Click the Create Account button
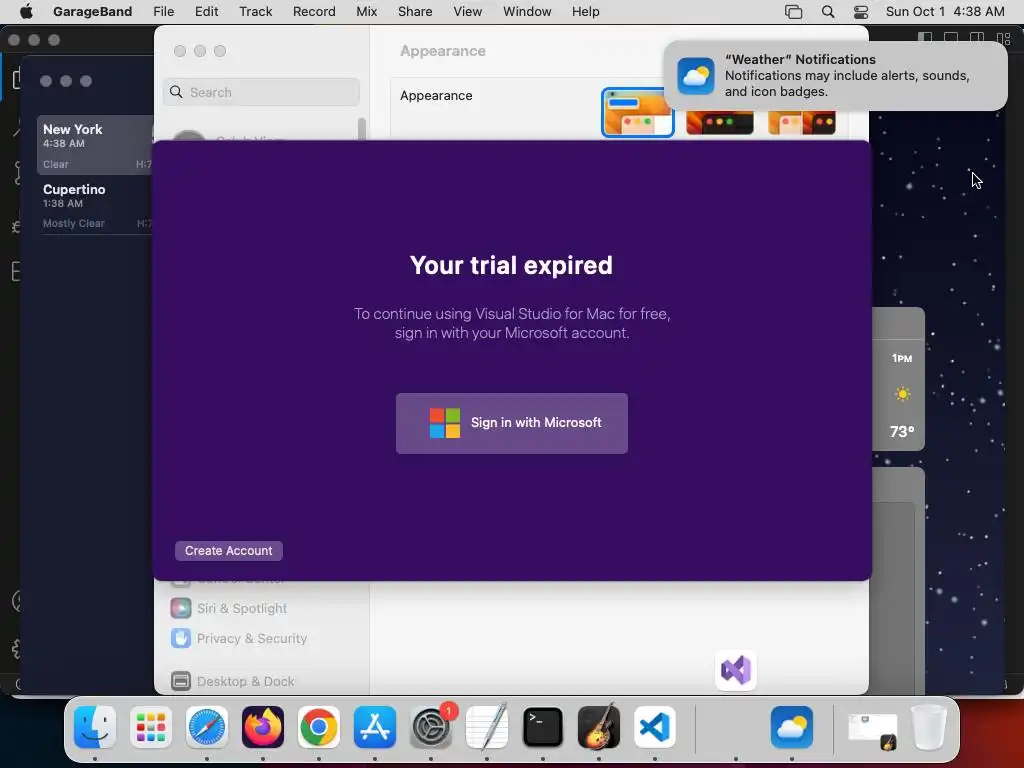The image size is (1024, 768). [229, 551]
